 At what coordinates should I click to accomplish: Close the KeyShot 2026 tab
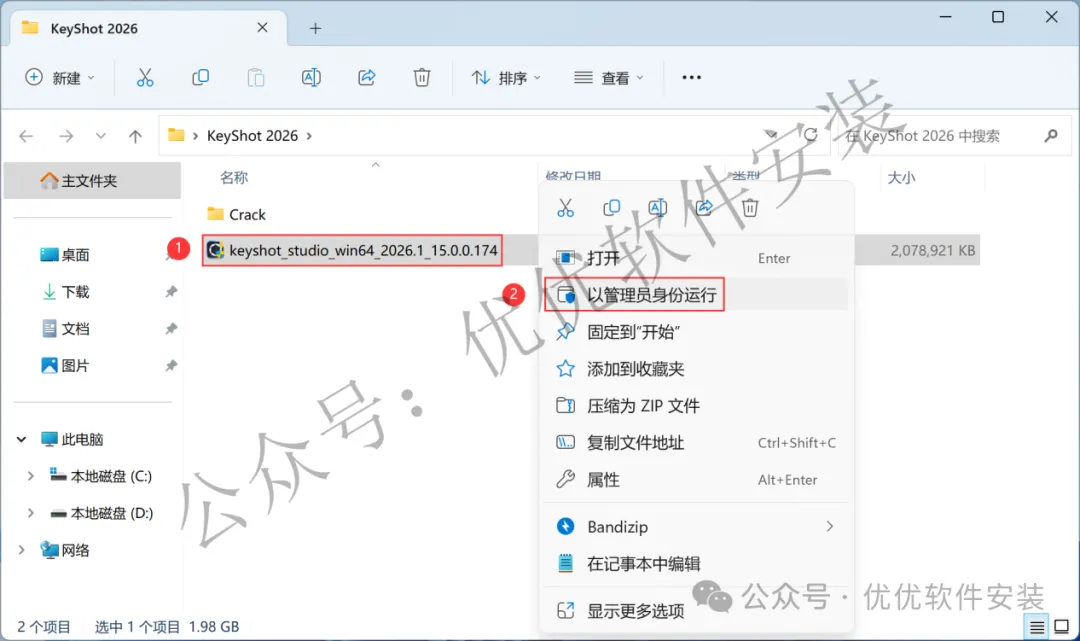tap(262, 28)
